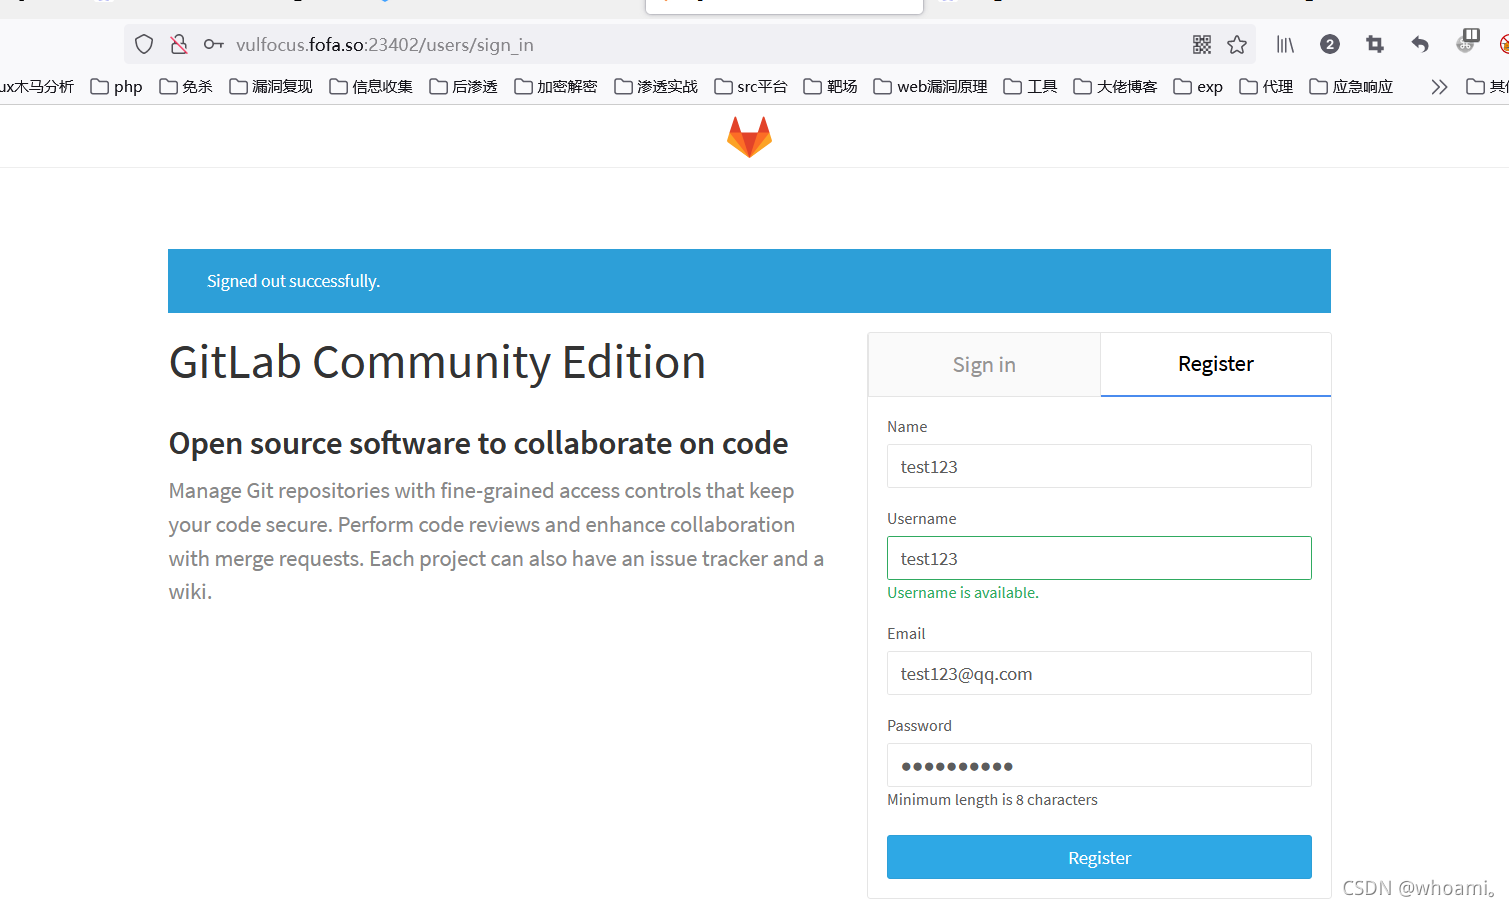Viewport: 1509px width, 907px height.
Task: Click the 'Username is available.' text
Action: click(x=963, y=593)
